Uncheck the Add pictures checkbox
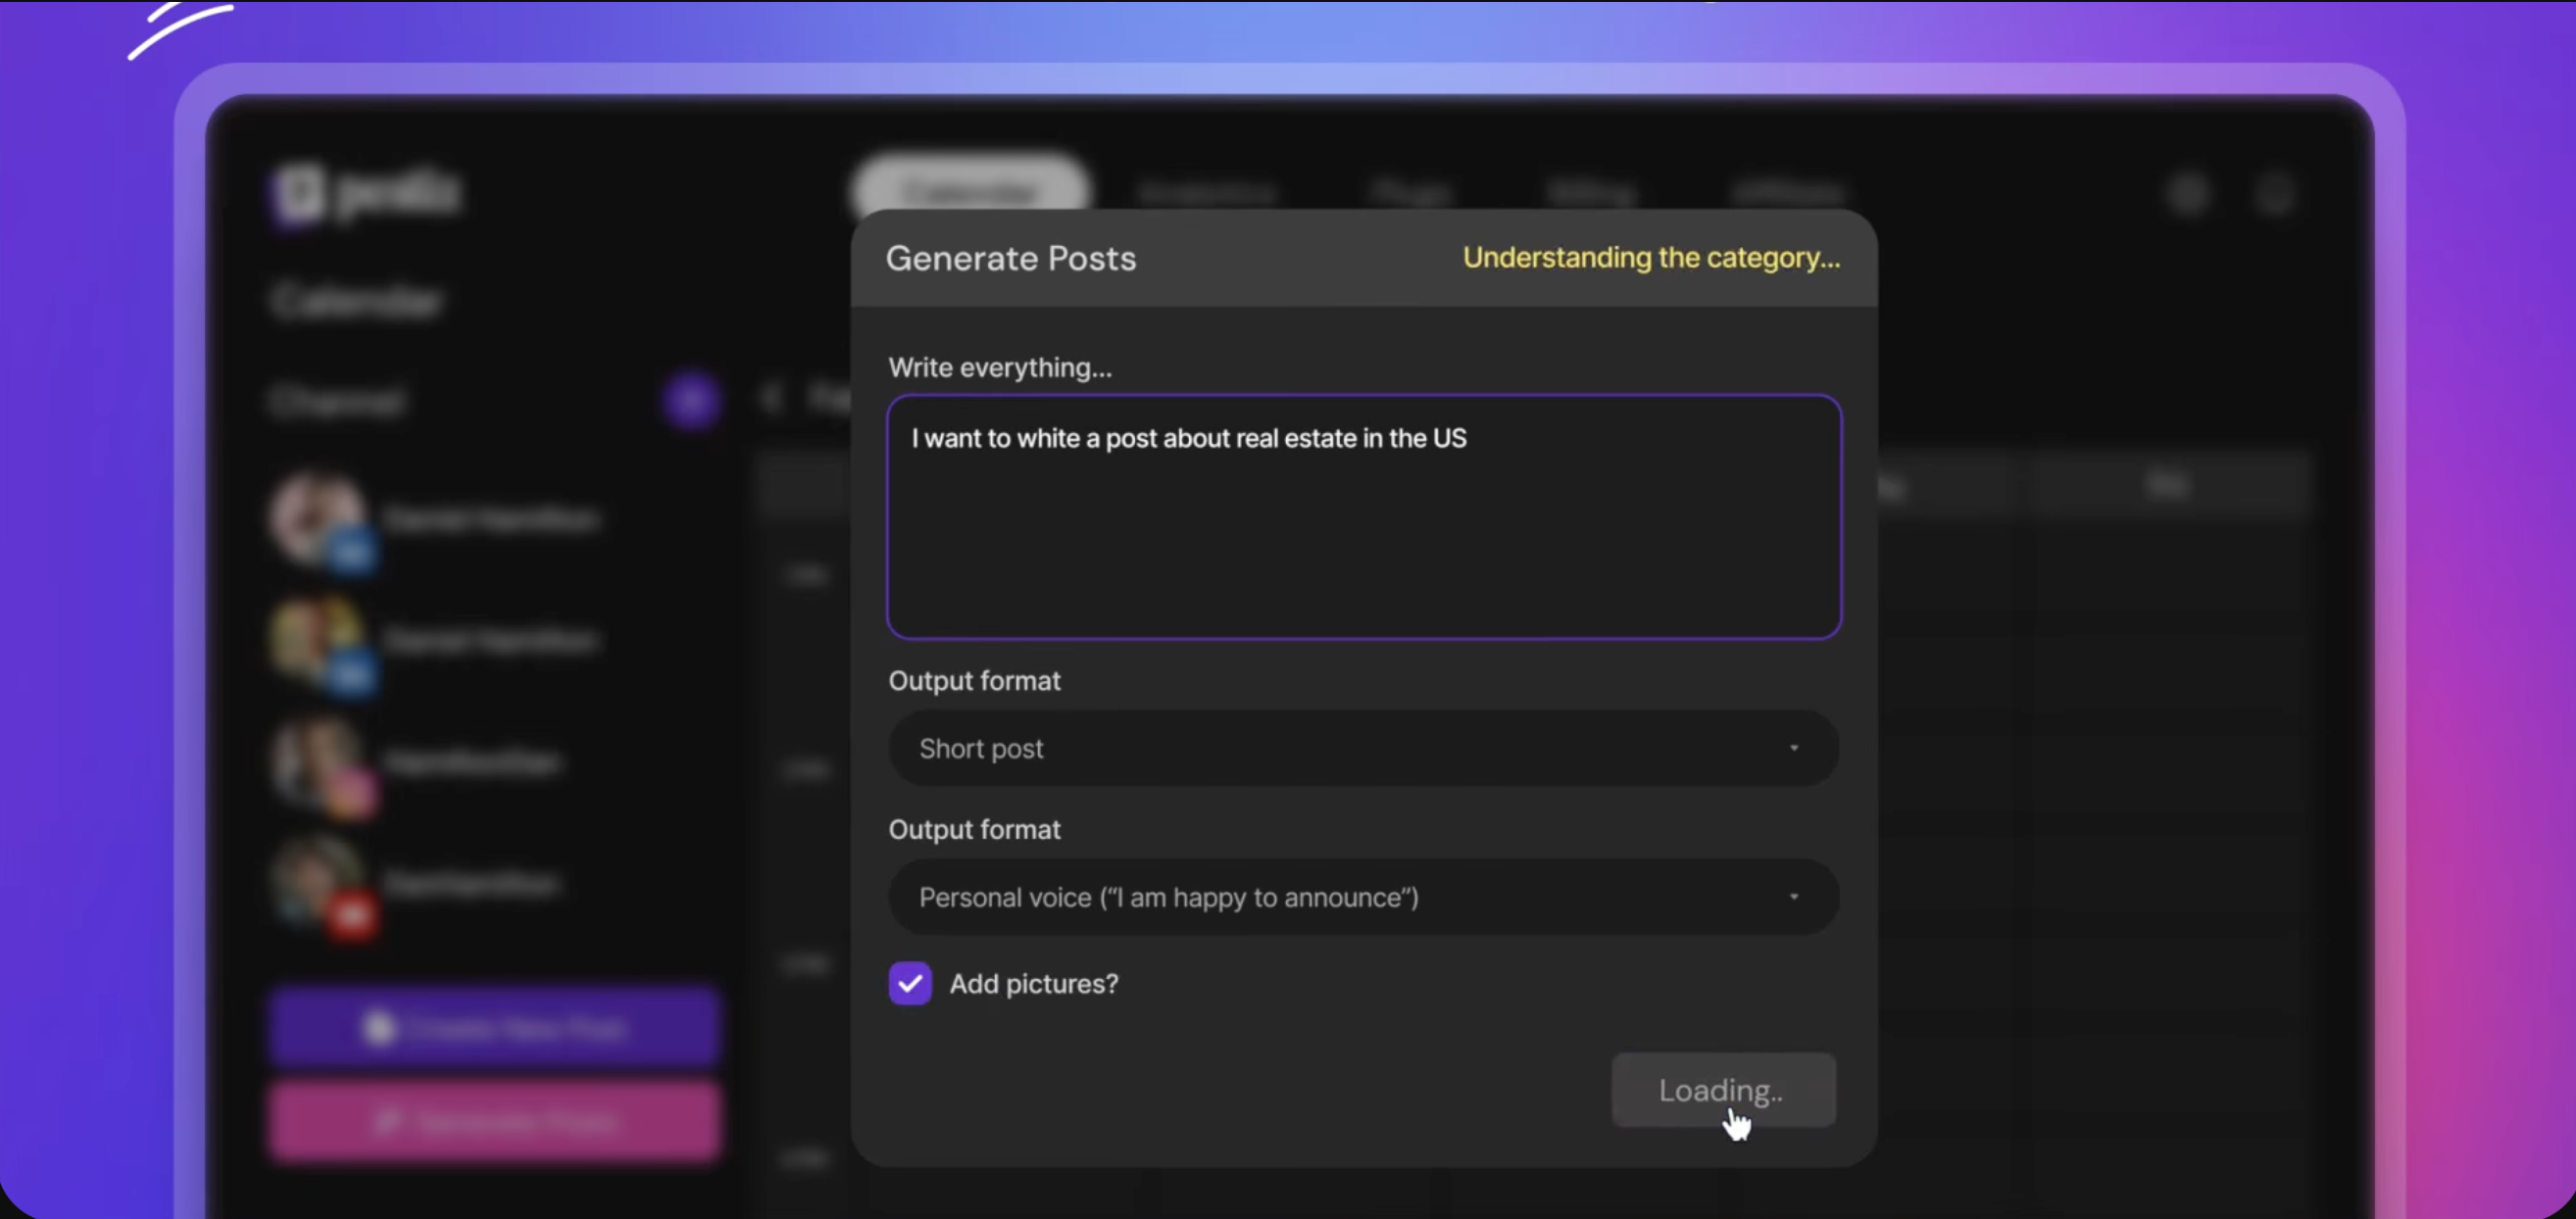The width and height of the screenshot is (2576, 1219). 909,983
